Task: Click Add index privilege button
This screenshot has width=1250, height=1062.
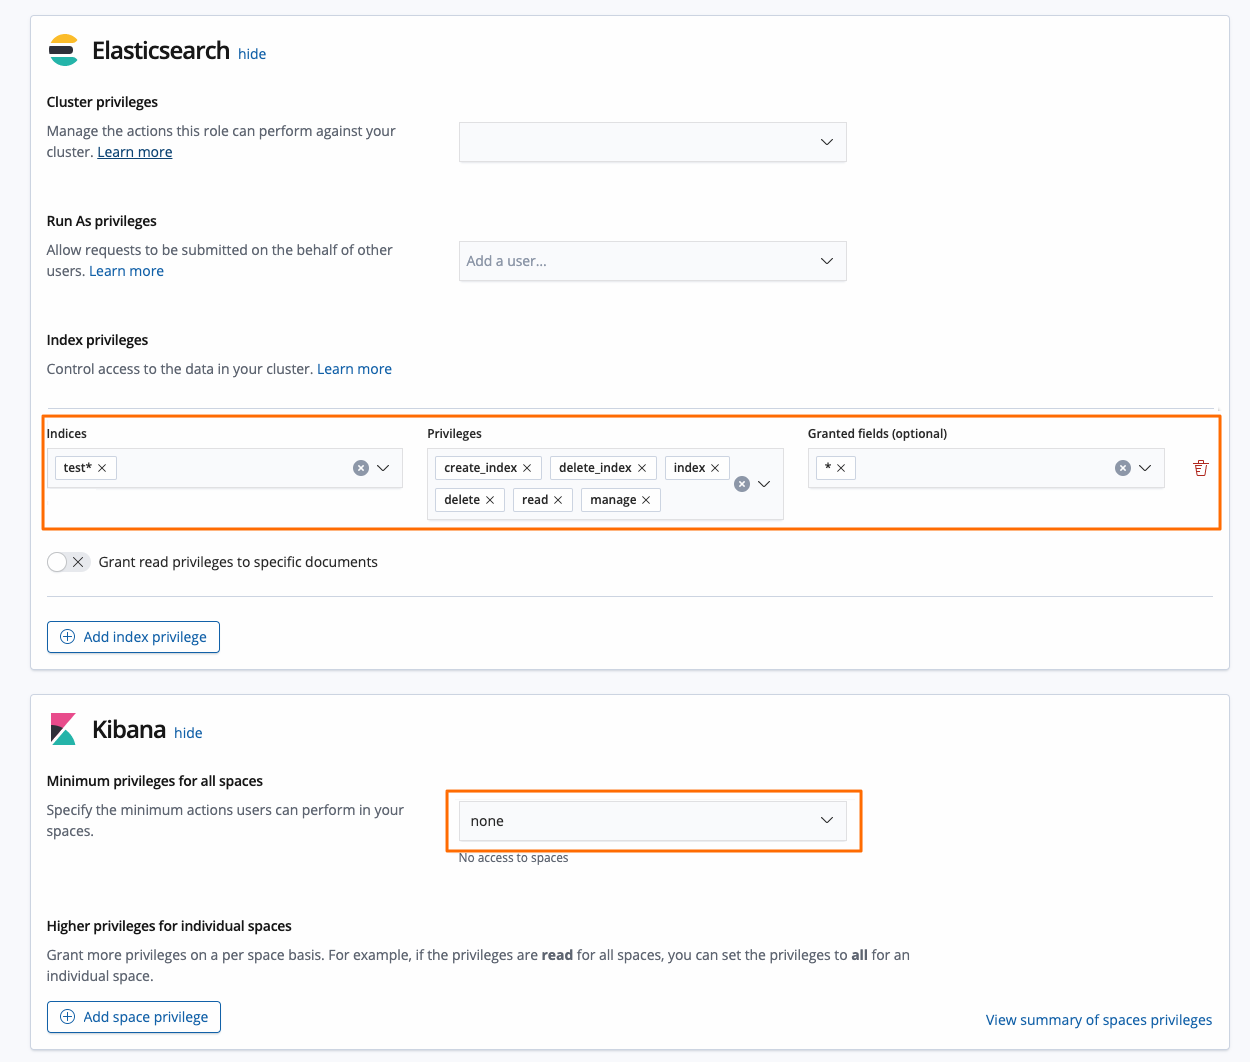Action: point(133,637)
